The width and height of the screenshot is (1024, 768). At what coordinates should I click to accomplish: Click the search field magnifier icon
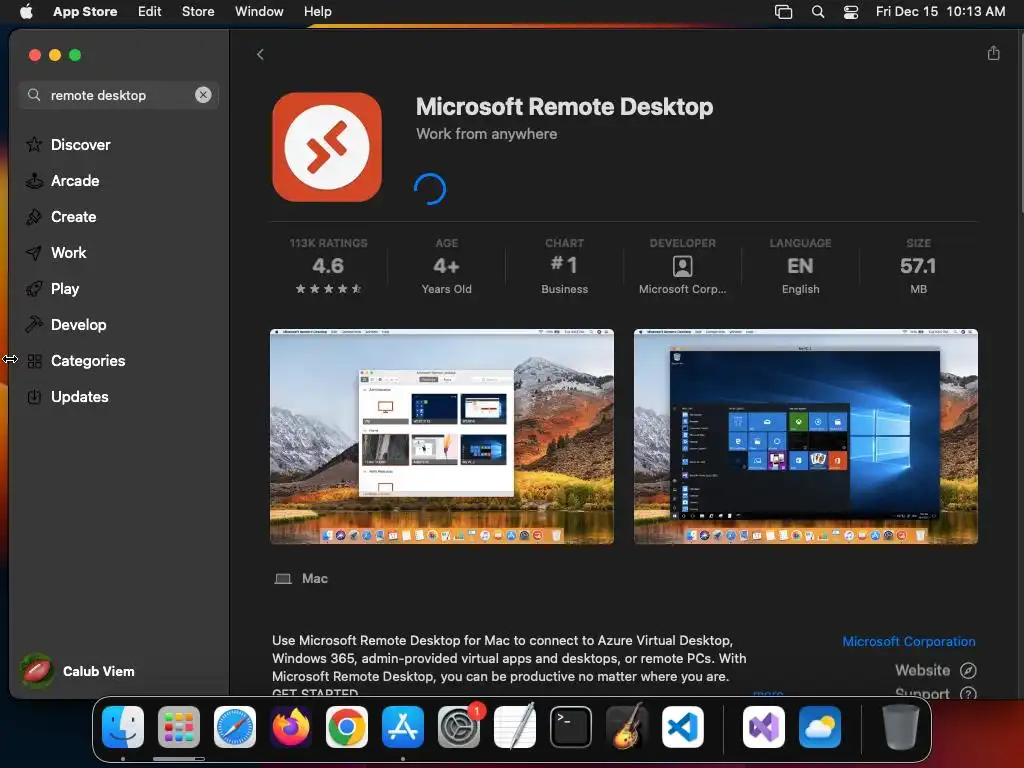(x=34, y=95)
